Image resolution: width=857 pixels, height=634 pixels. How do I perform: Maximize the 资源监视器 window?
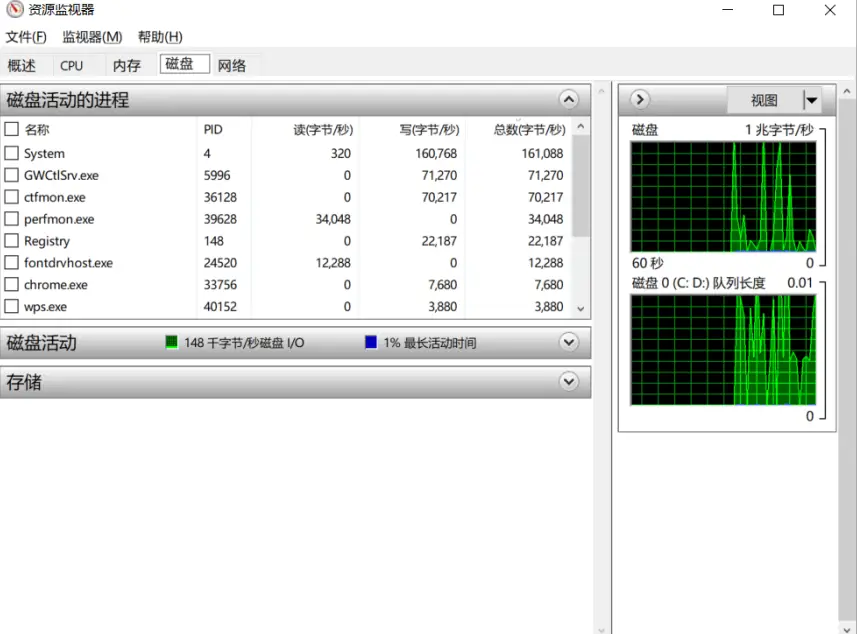778,10
